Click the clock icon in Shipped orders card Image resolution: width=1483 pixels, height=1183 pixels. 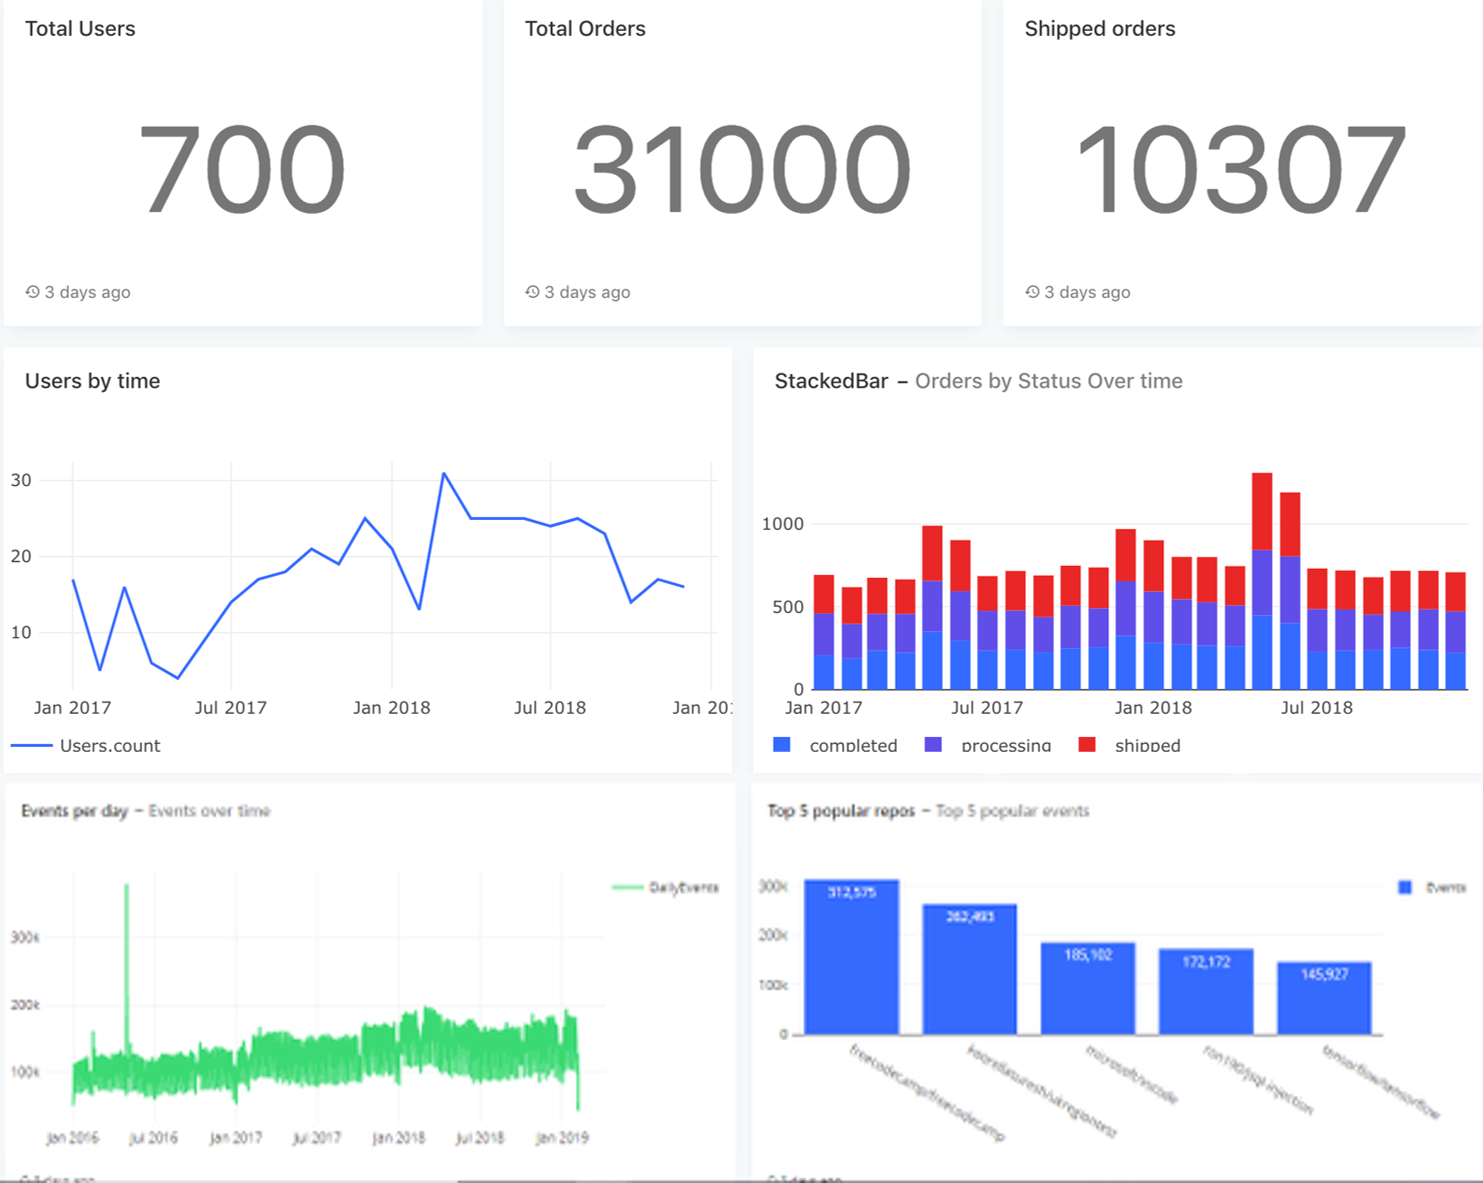point(1033,292)
